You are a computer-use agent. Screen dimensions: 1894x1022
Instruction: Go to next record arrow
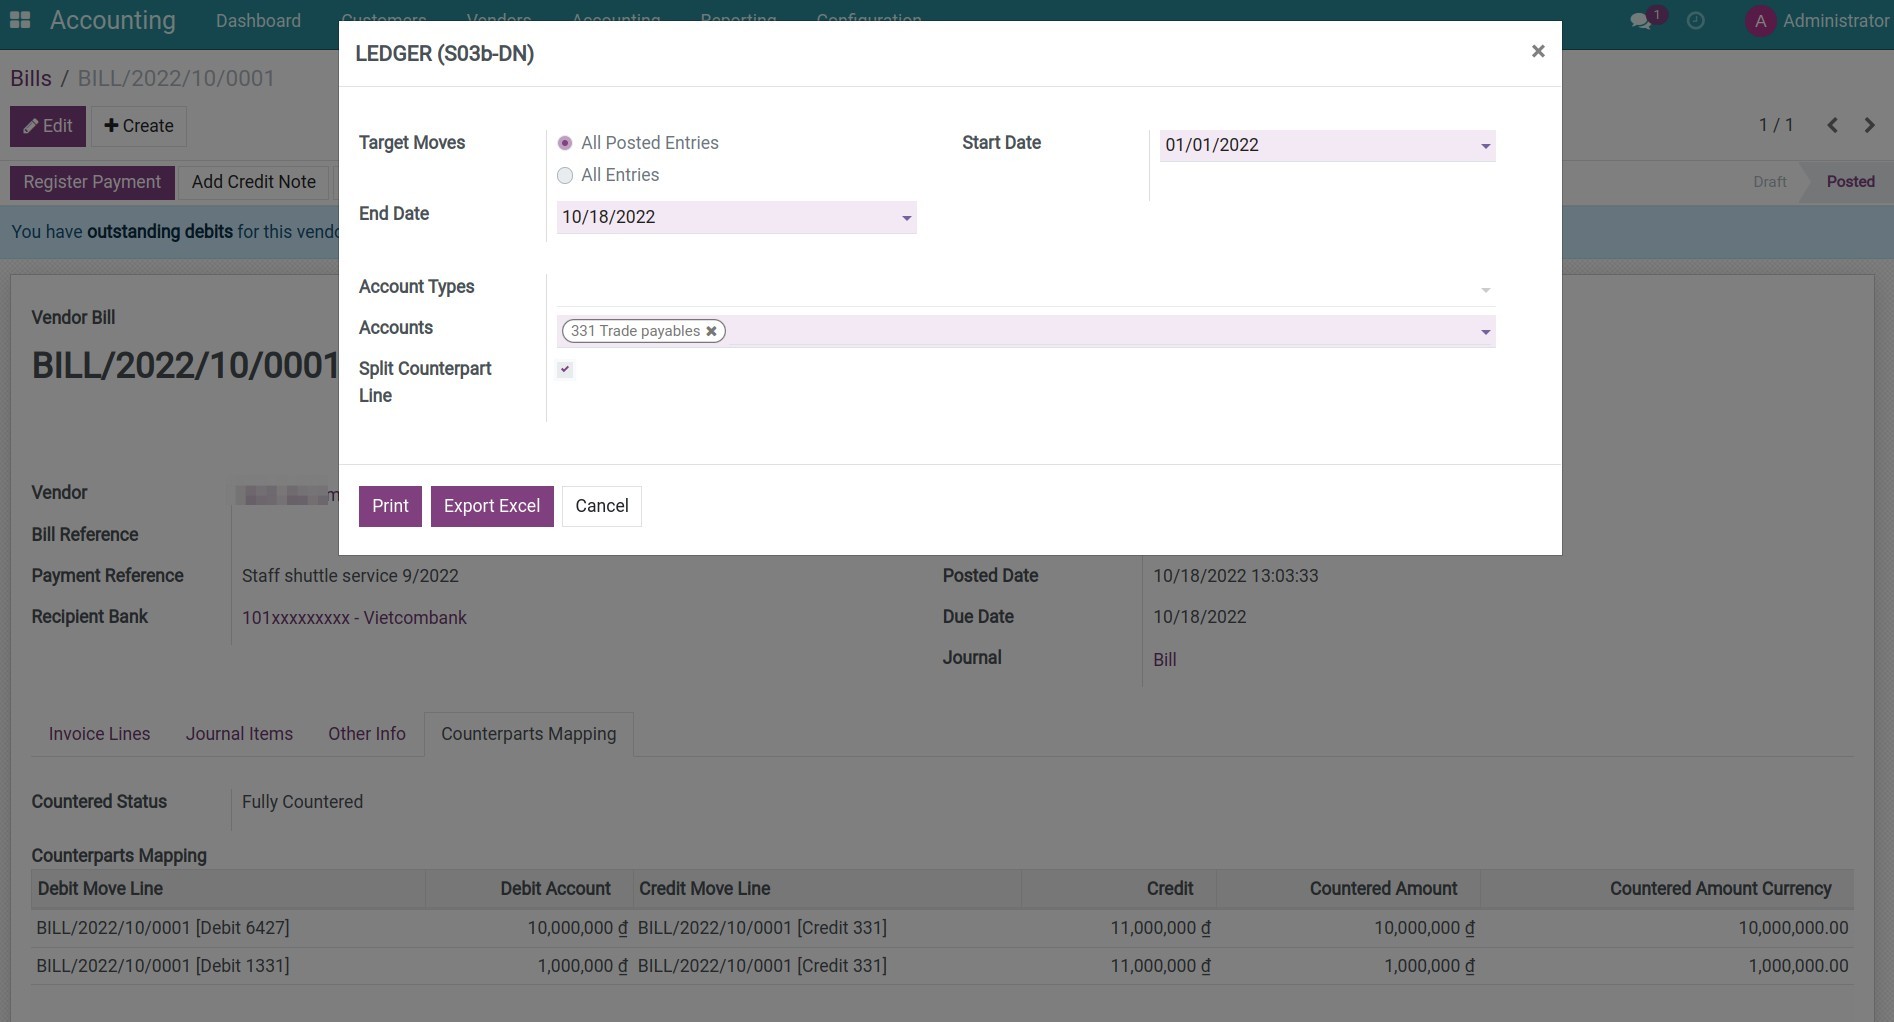pos(1869,125)
